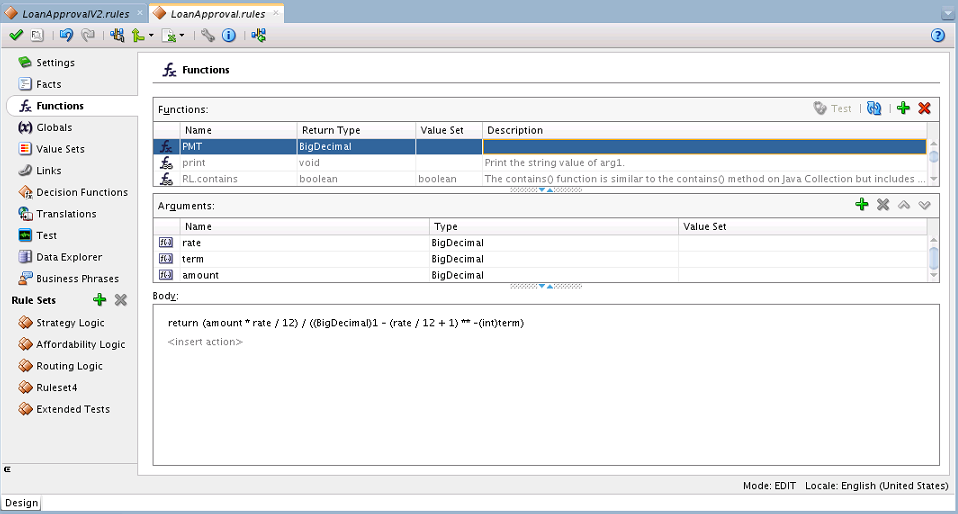Screen dimensions: 958x514
Task: Click the splitter collapse arrow below Arguments table
Action: tap(546, 286)
